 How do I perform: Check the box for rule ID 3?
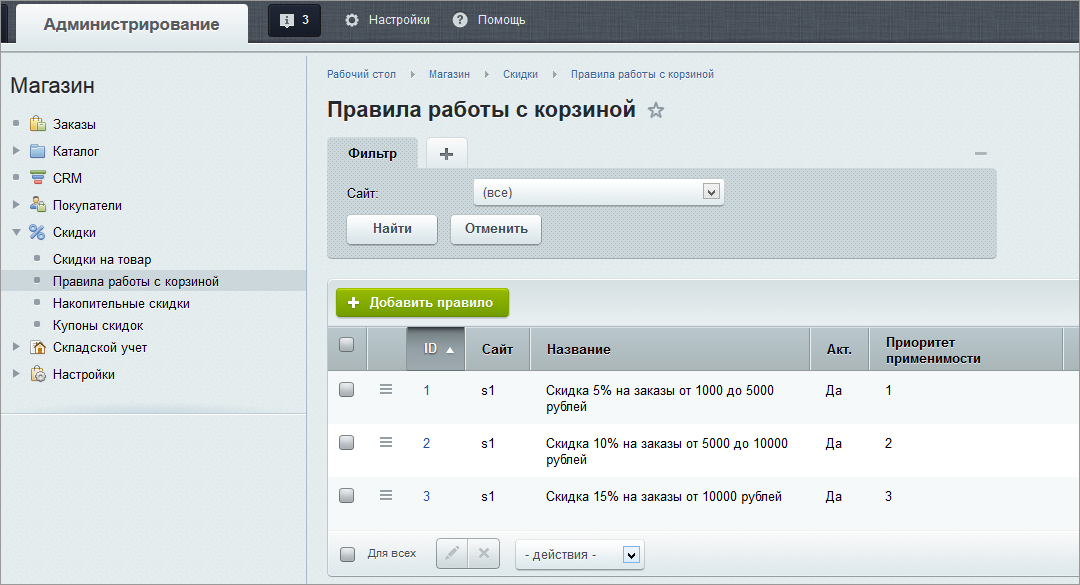click(346, 496)
